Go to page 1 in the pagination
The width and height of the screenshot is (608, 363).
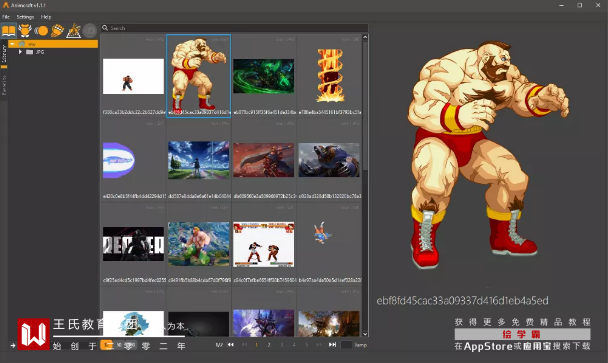[x=256, y=345]
